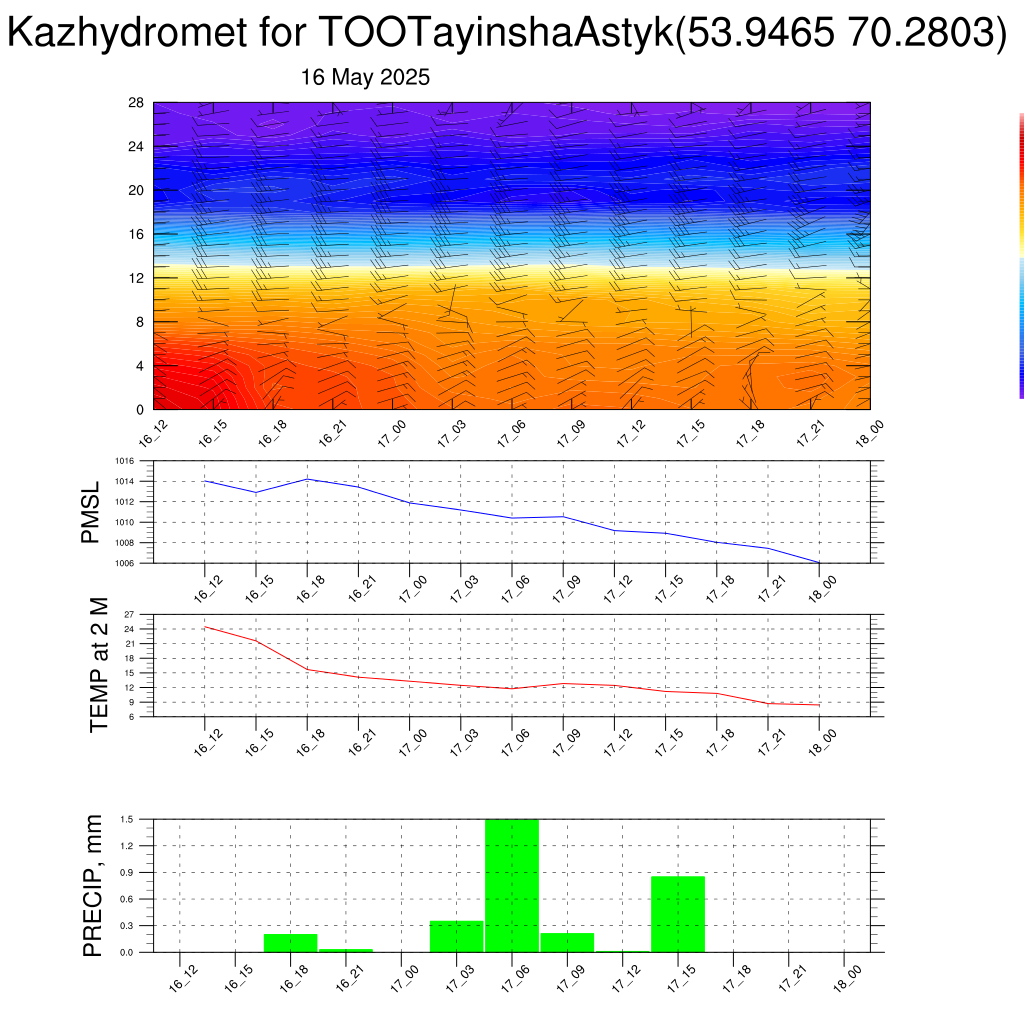The width and height of the screenshot is (1024, 1024).
Task: Click value "0.6" on the PRECIP axis
Action: pyautogui.click(x=127, y=899)
